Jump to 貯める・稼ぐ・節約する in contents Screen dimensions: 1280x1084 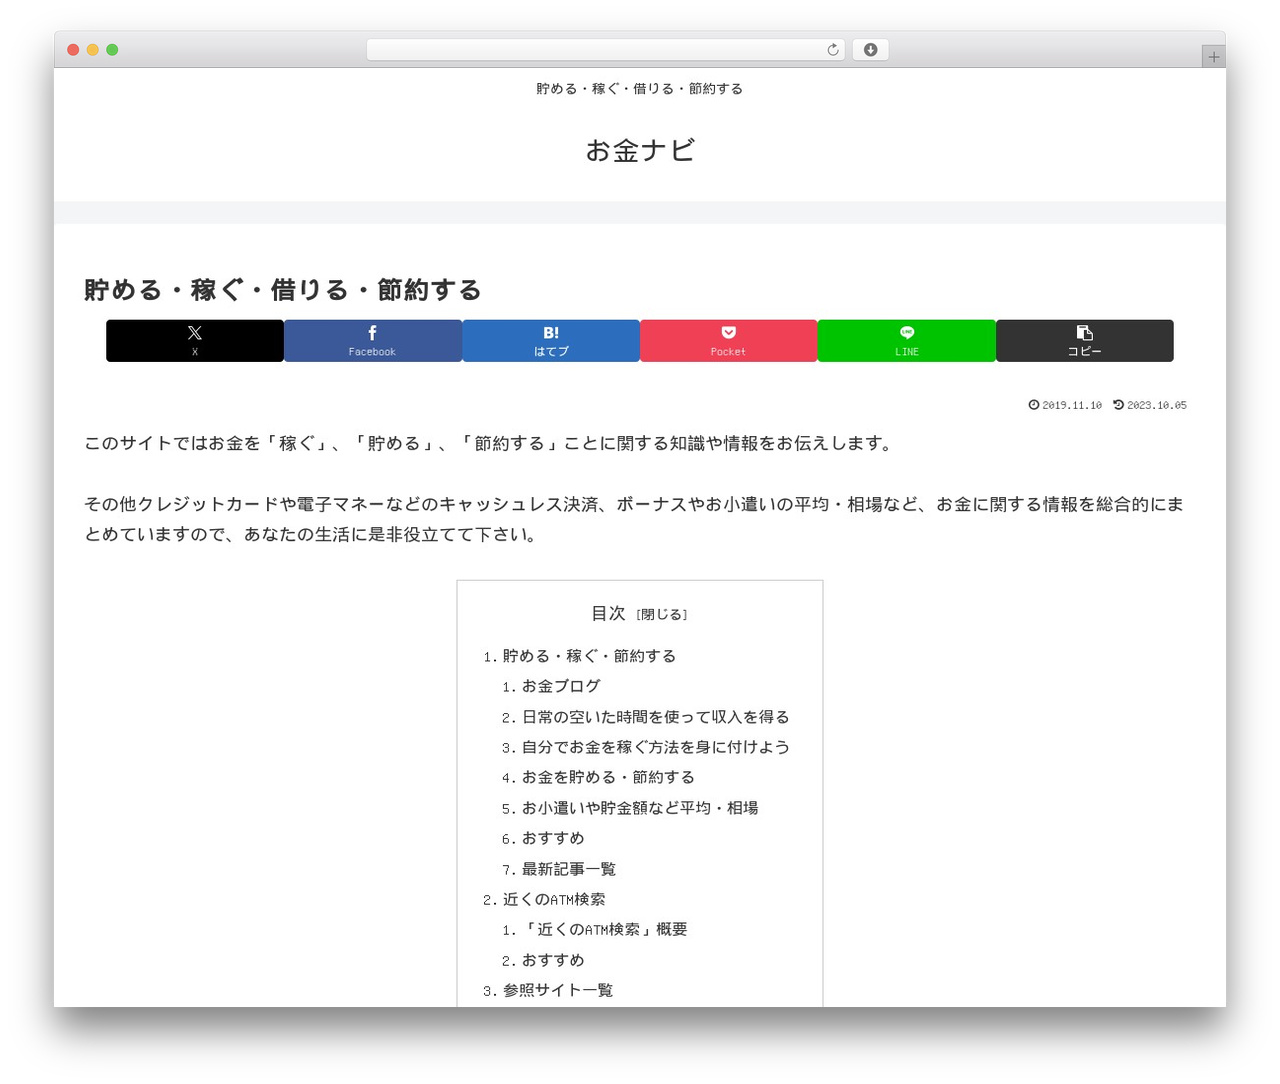tap(589, 656)
